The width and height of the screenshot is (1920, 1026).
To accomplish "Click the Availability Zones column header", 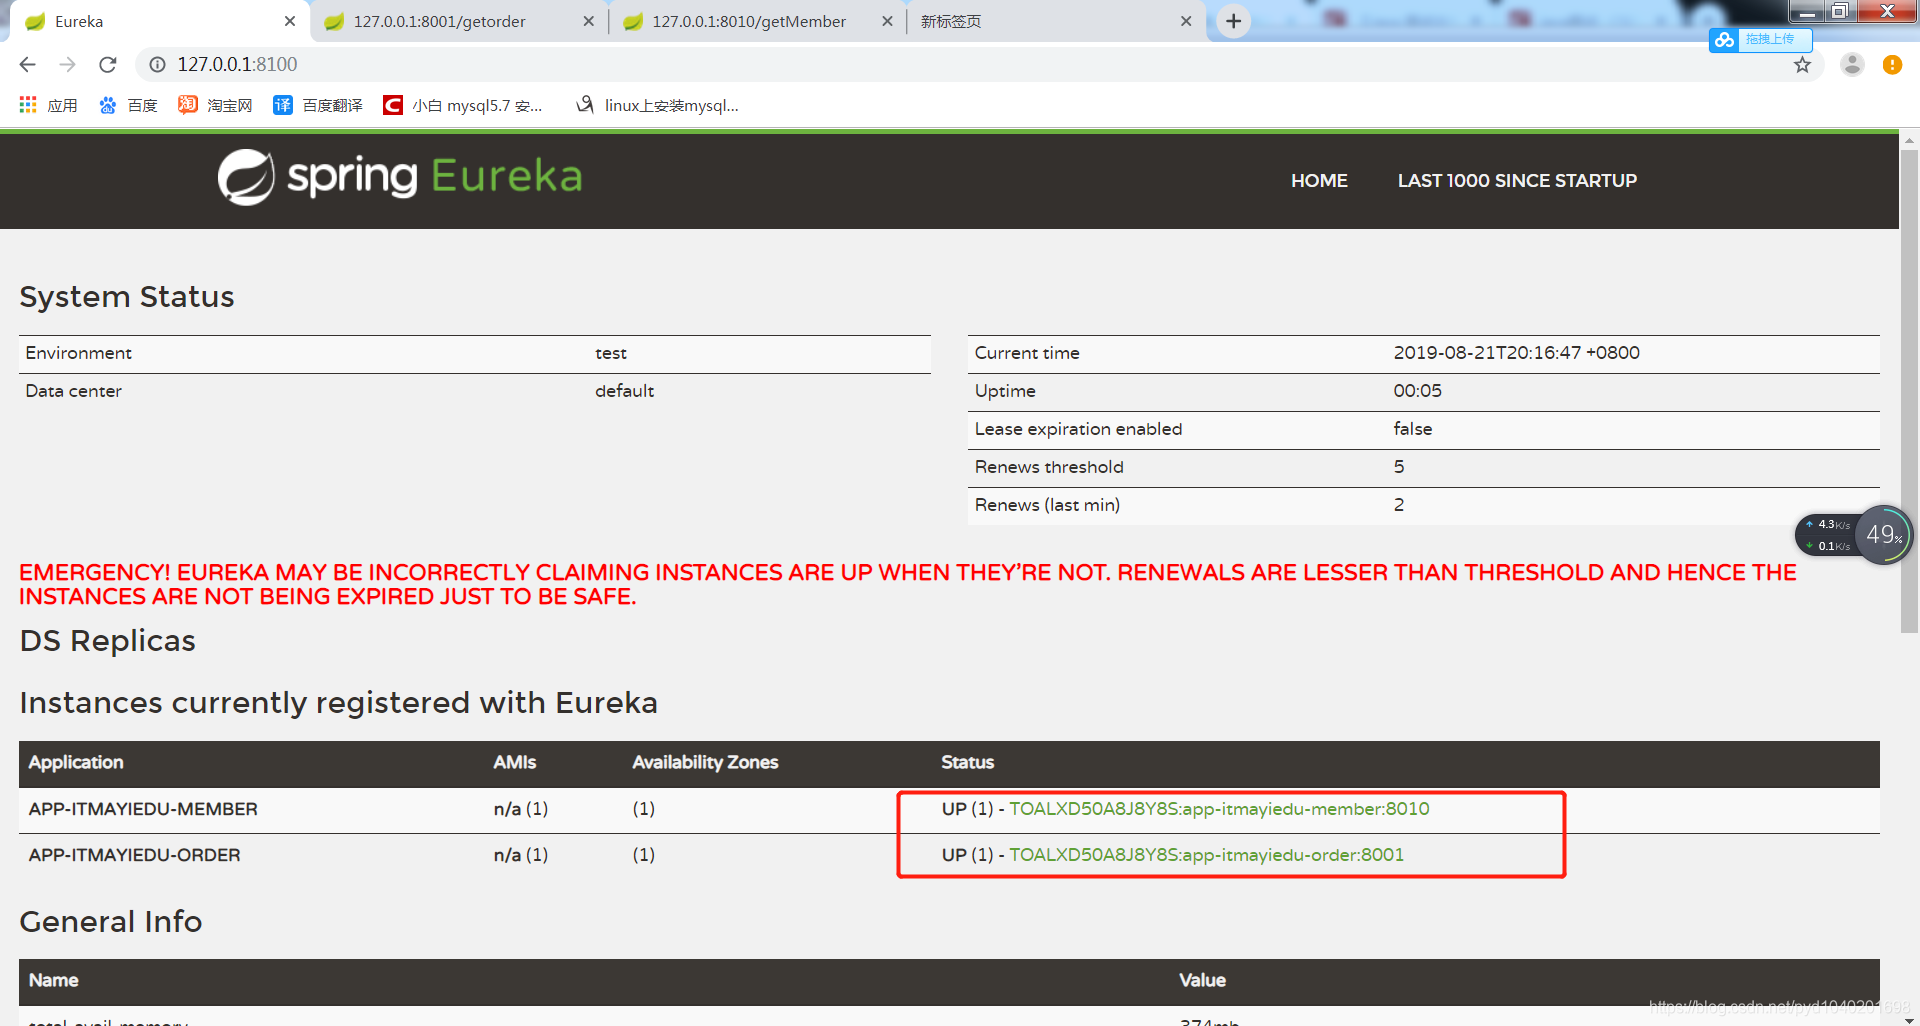I will pos(705,762).
